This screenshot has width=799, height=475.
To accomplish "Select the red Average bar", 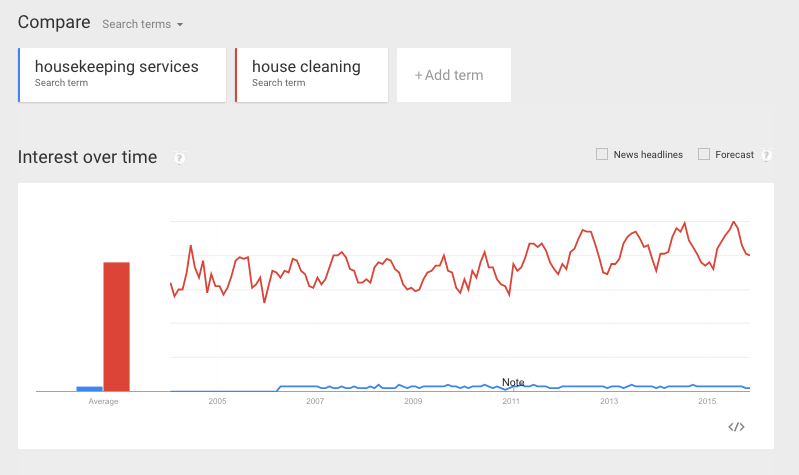I will click(x=117, y=327).
